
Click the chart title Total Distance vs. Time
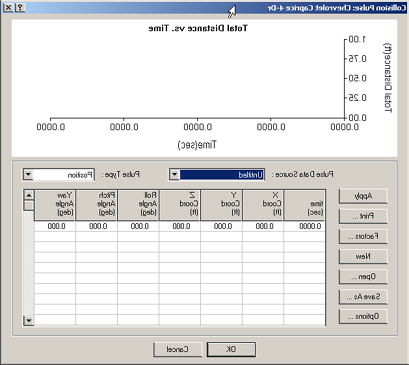pos(198,28)
